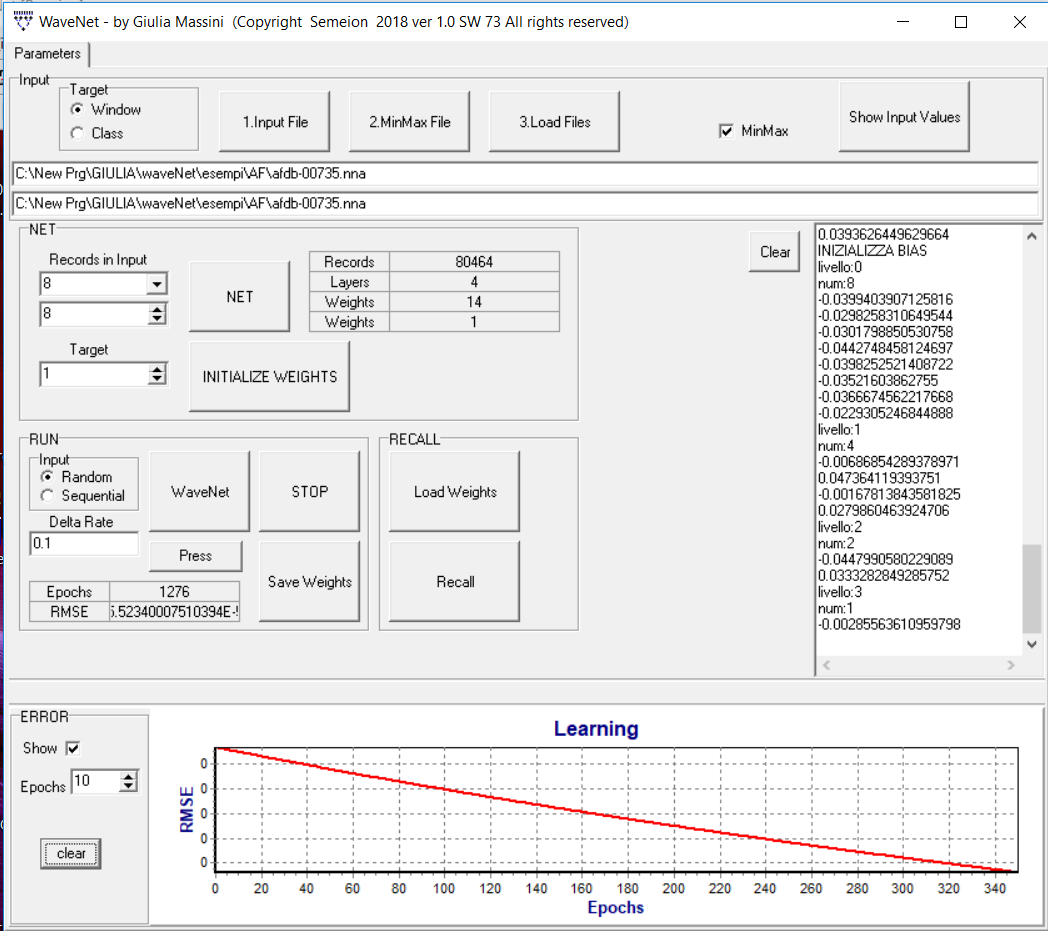Increase the ERROR Epochs spinner
Screen dimensions: 1048x931
coord(128,777)
